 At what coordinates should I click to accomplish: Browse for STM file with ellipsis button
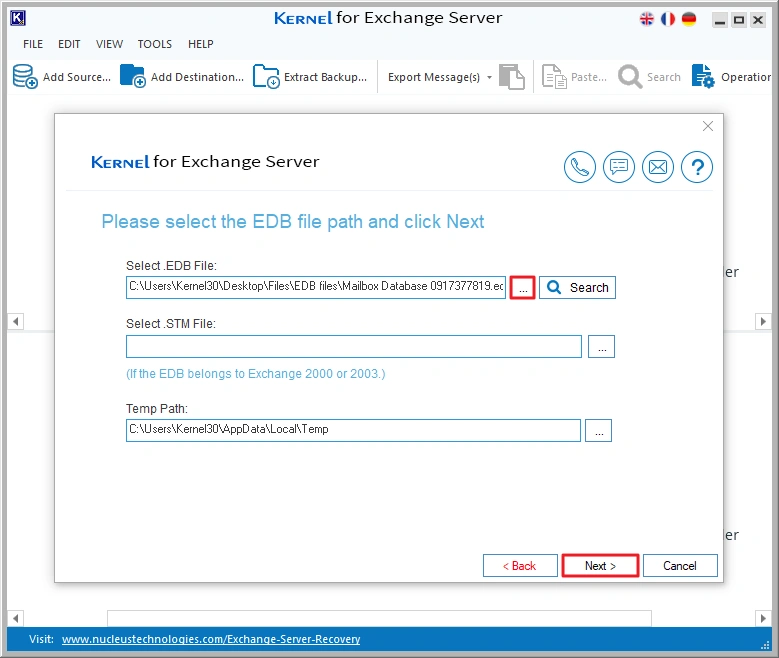pyautogui.click(x=602, y=346)
